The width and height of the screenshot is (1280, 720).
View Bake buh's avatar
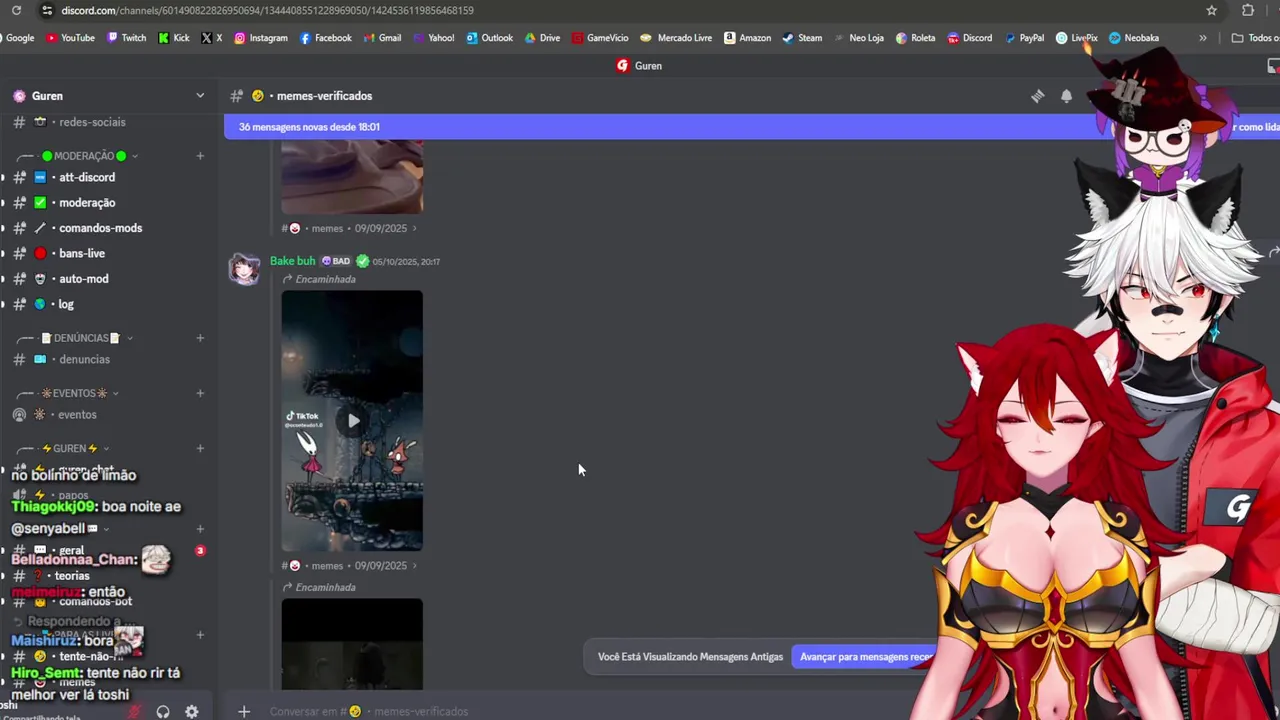(x=245, y=269)
